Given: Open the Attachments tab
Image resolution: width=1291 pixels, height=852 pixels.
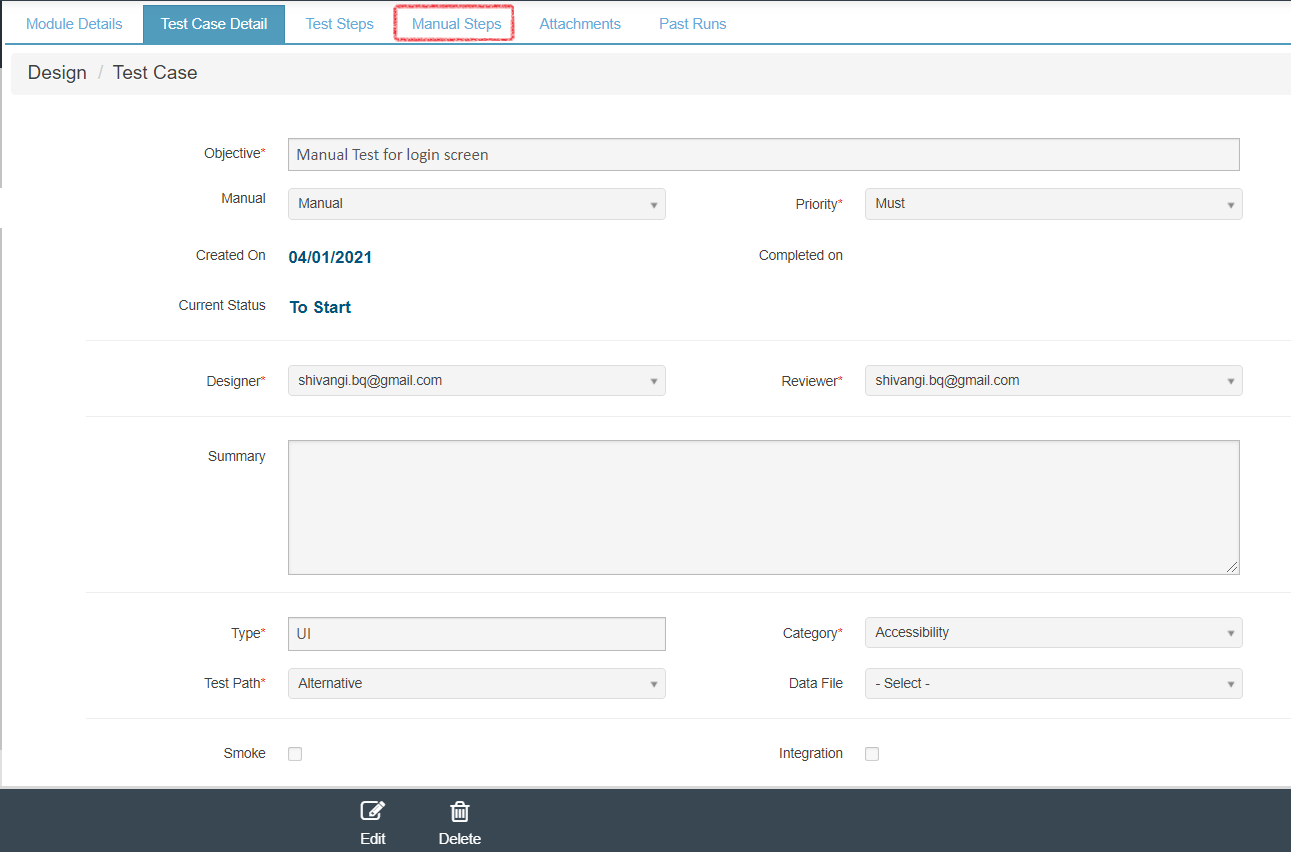Looking at the screenshot, I should pyautogui.click(x=580, y=24).
